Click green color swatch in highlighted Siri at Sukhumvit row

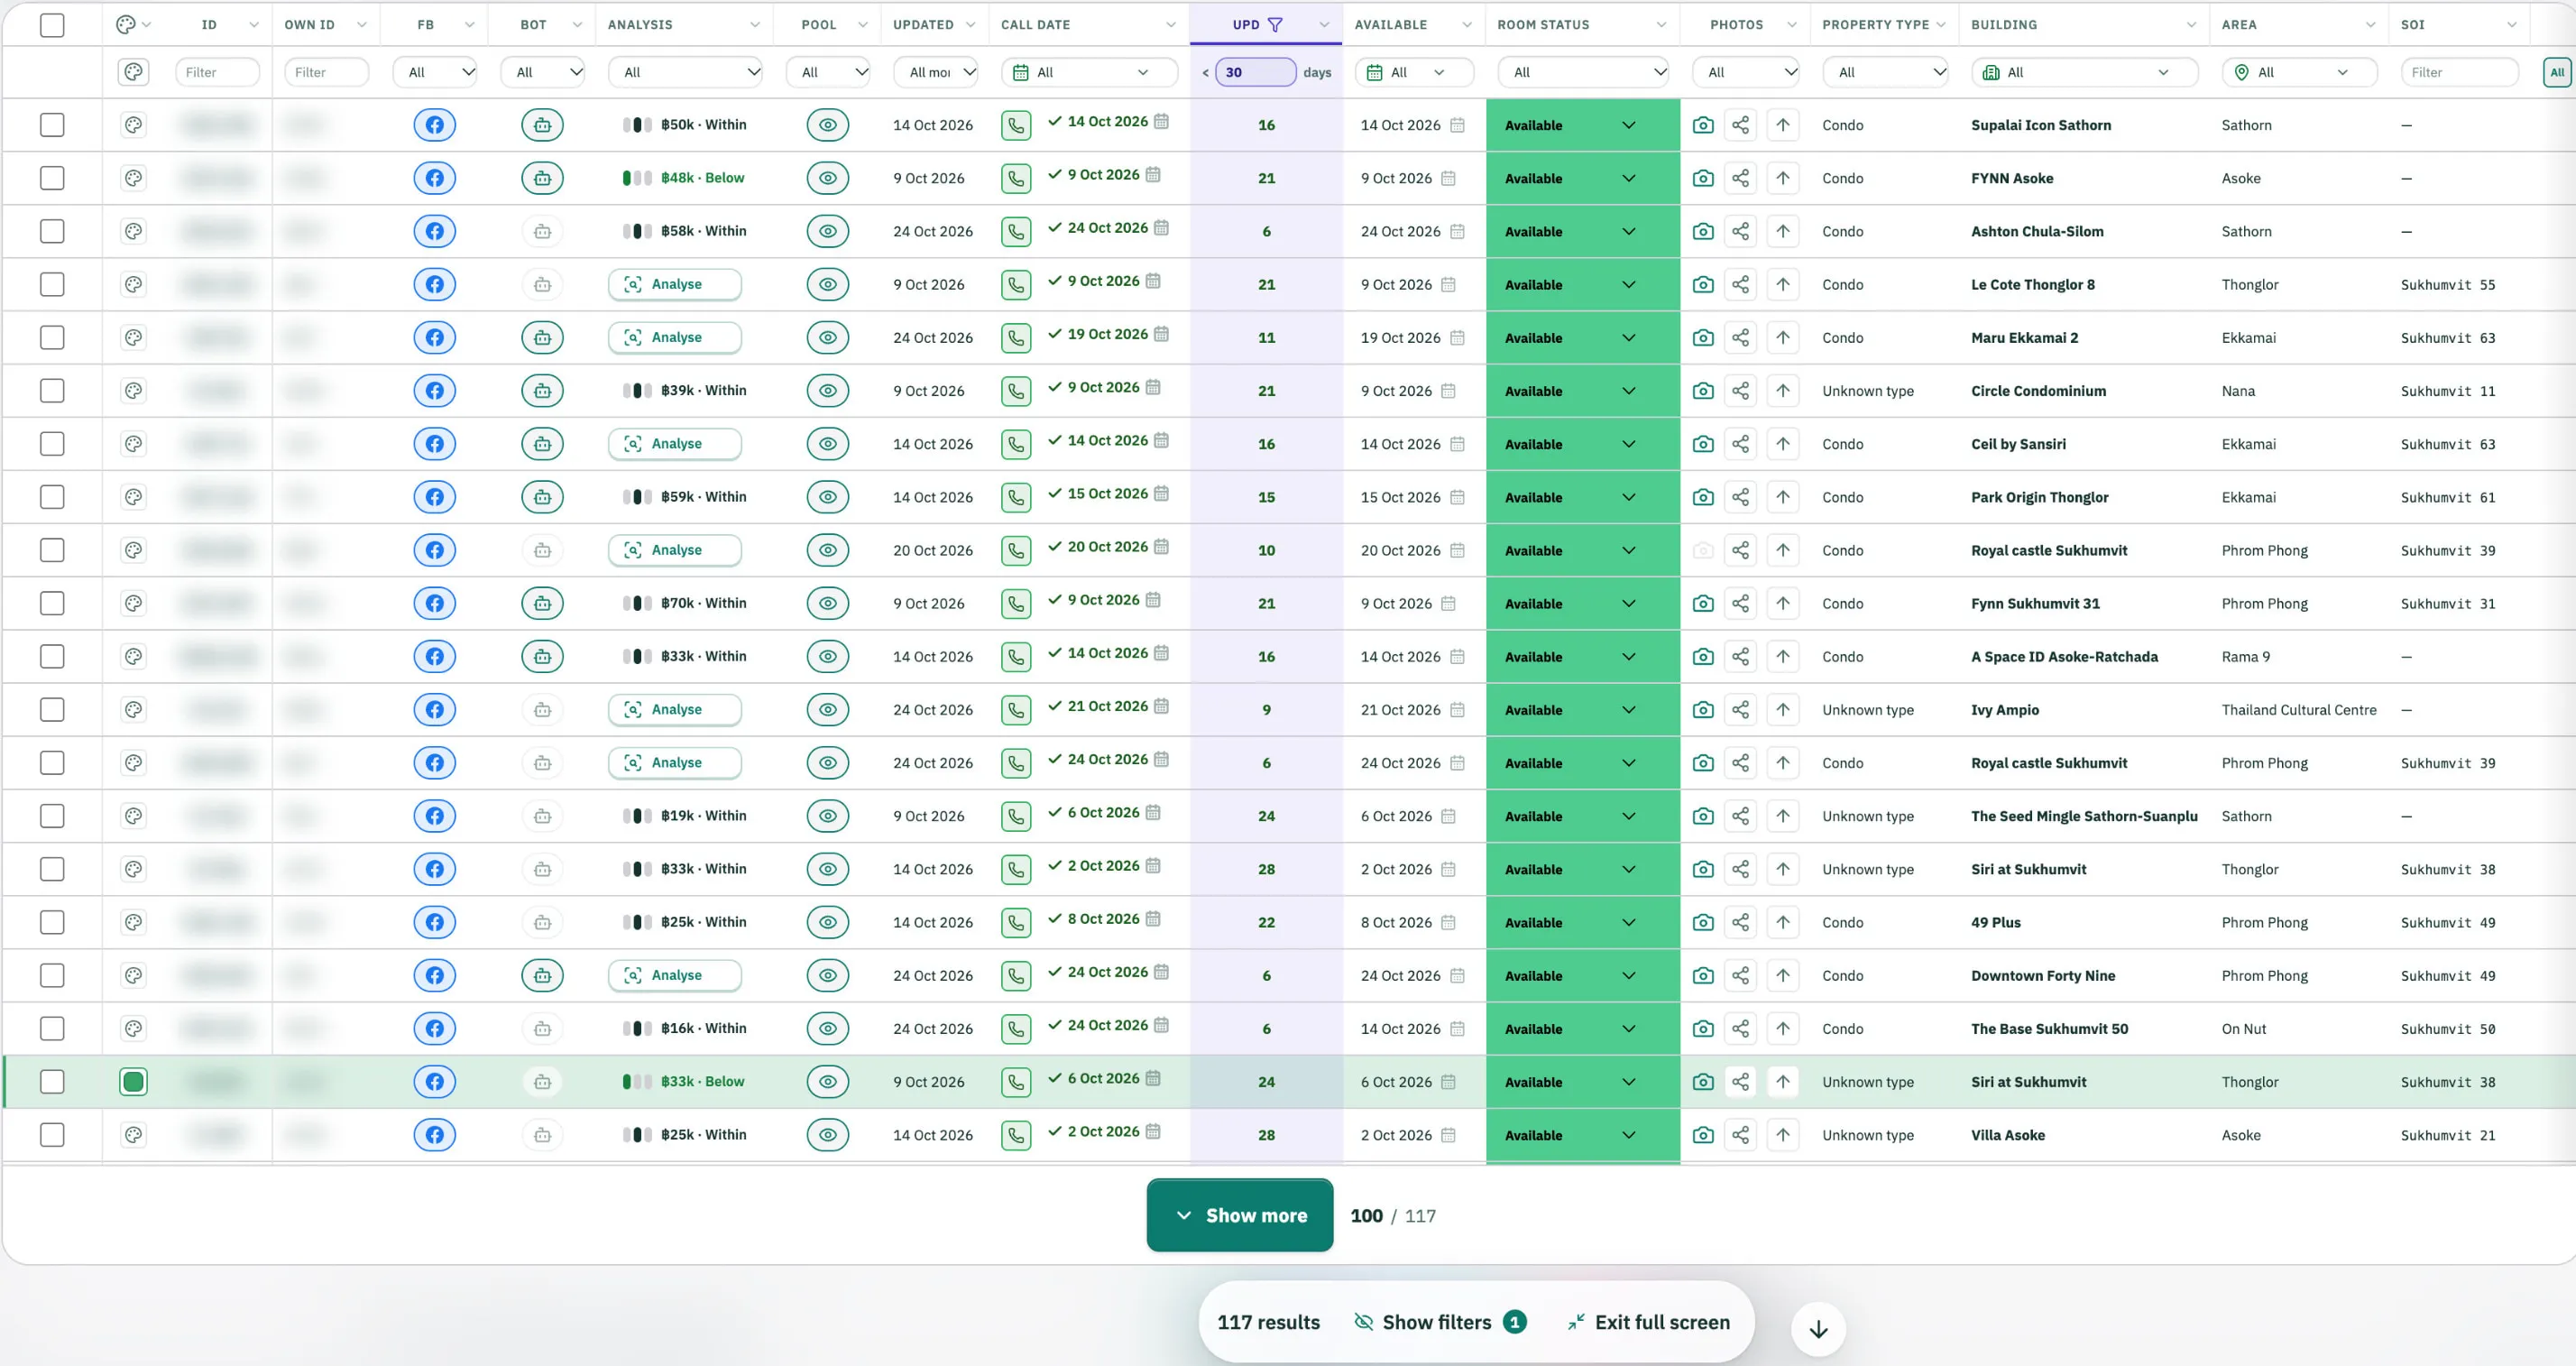pos(133,1082)
